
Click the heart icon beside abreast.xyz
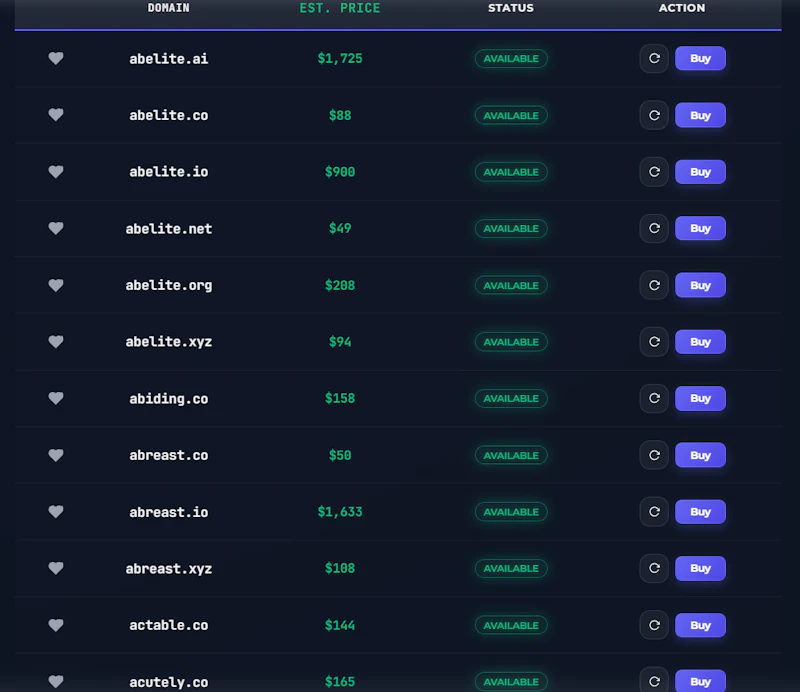pos(56,568)
